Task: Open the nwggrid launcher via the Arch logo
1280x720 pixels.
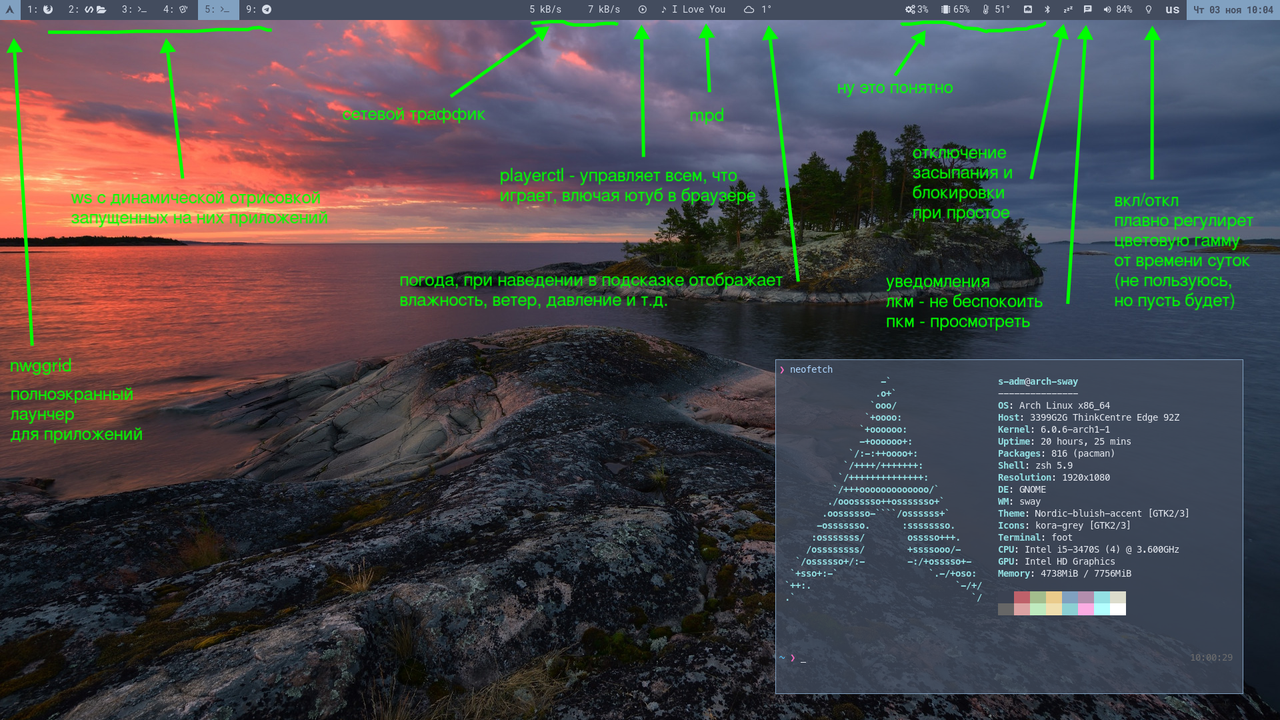Action: click(8, 9)
